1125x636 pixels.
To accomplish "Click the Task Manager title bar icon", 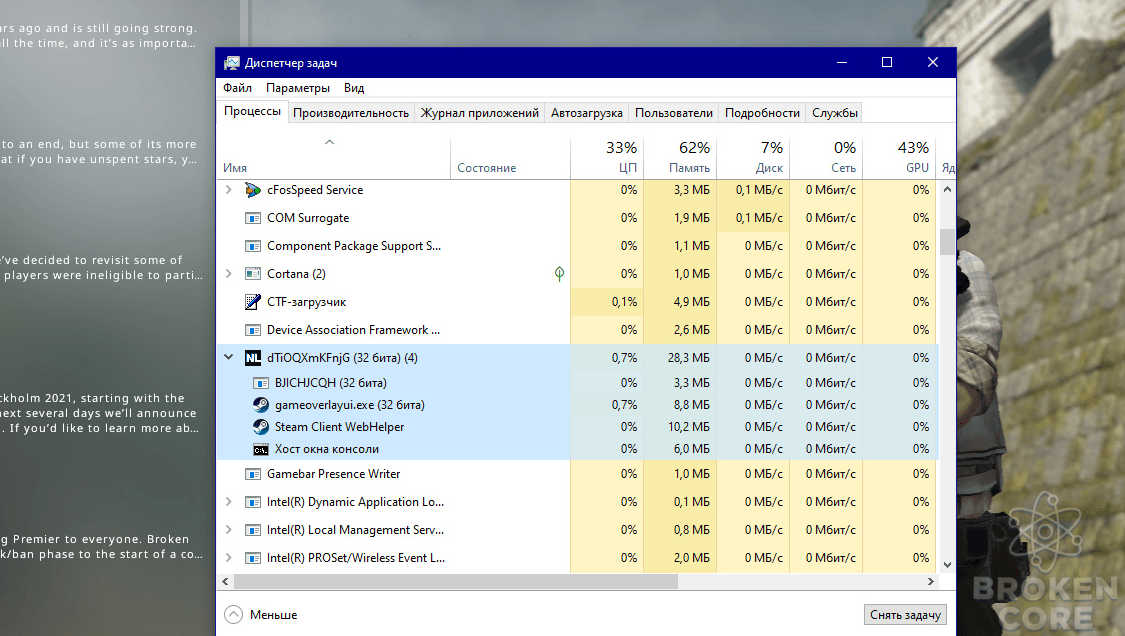I will coord(231,63).
